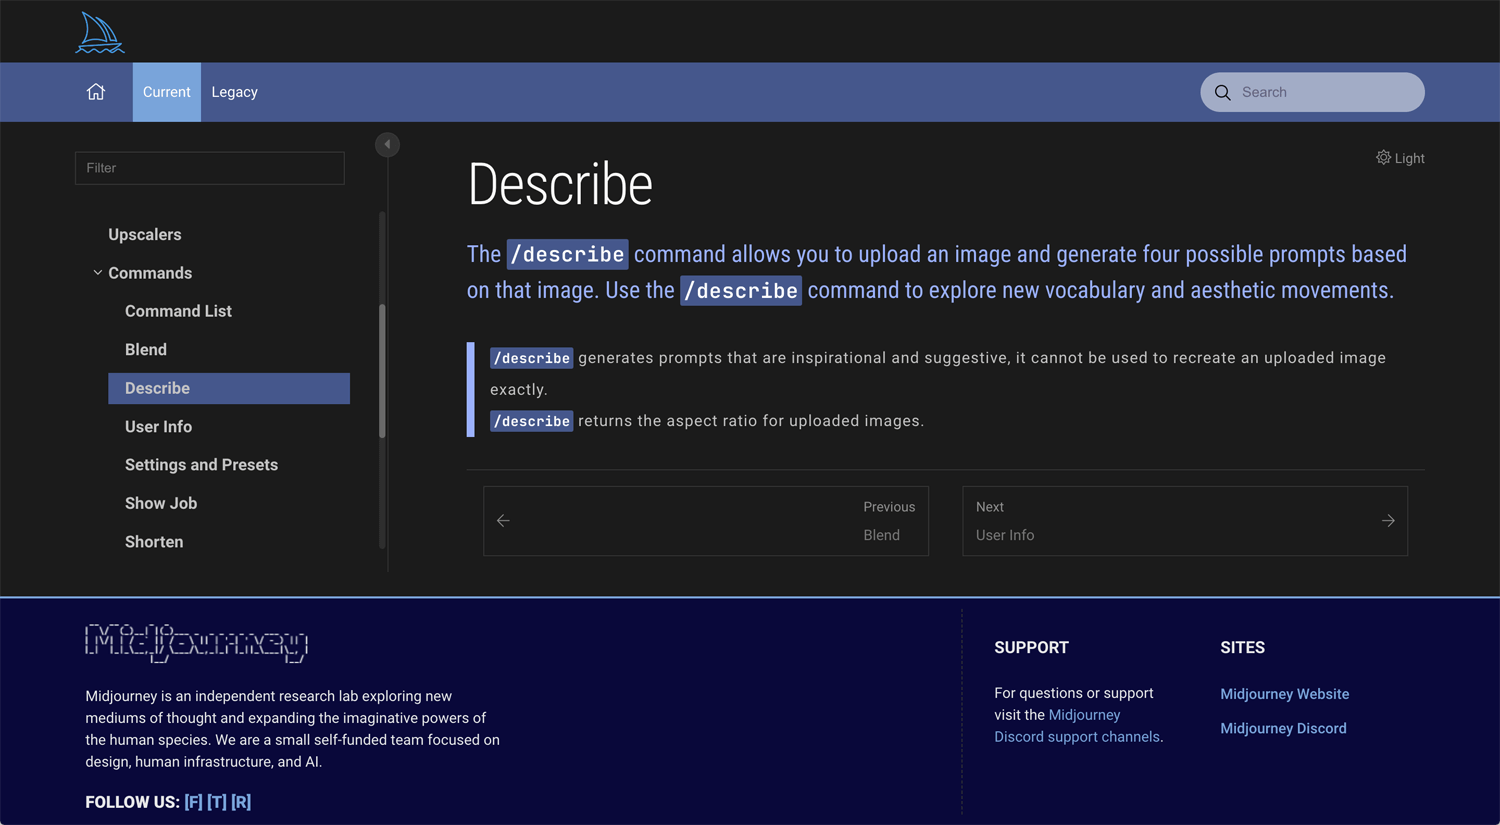Open Show Job page
Screen dimensions: 1500x825
pos(161,504)
